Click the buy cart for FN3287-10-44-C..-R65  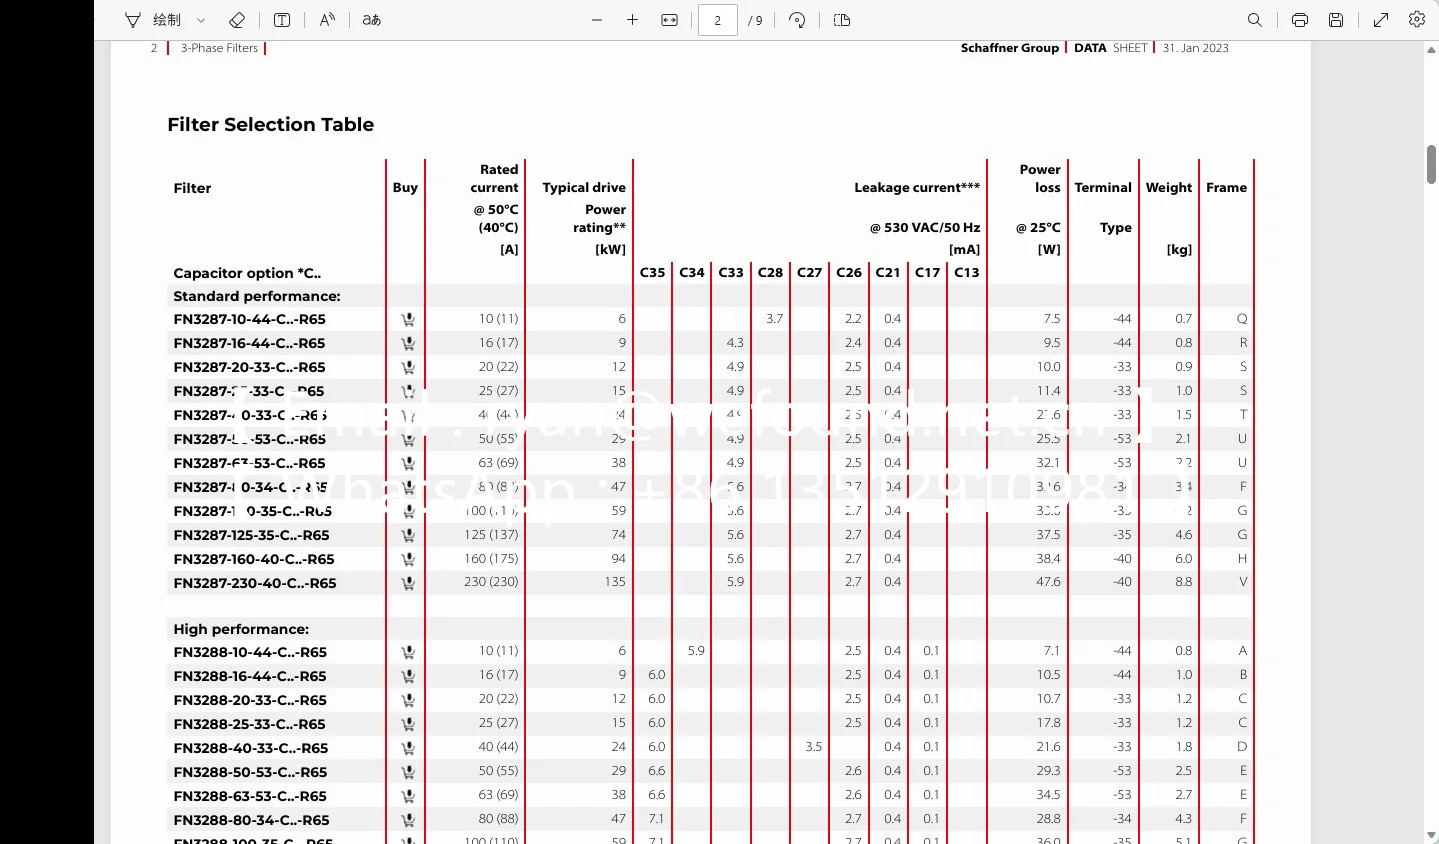408,320
